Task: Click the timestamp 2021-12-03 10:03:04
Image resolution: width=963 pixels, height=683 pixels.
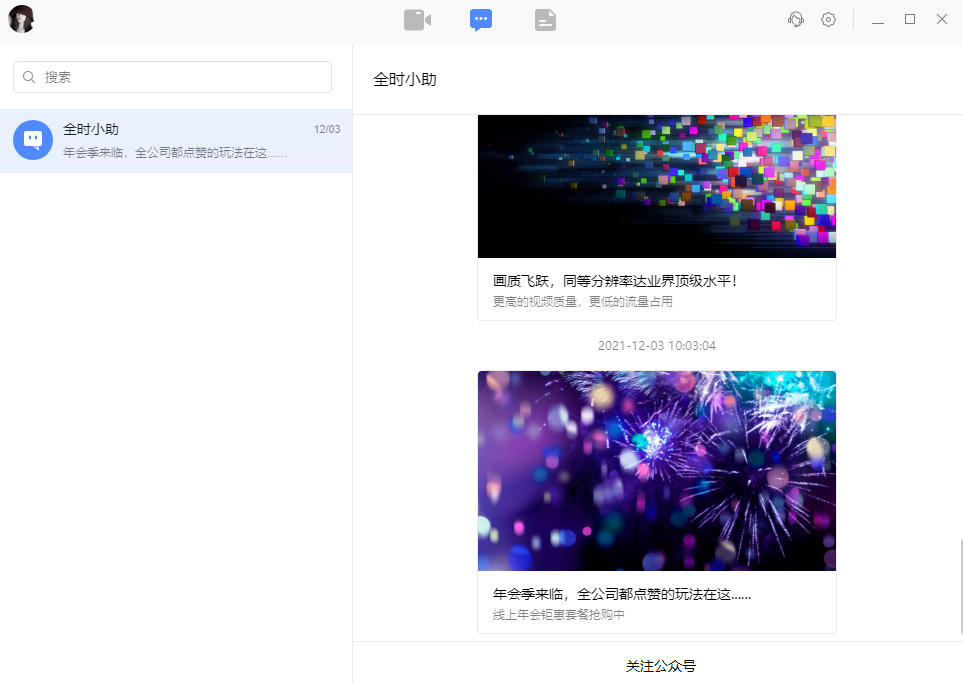Action: [x=657, y=345]
